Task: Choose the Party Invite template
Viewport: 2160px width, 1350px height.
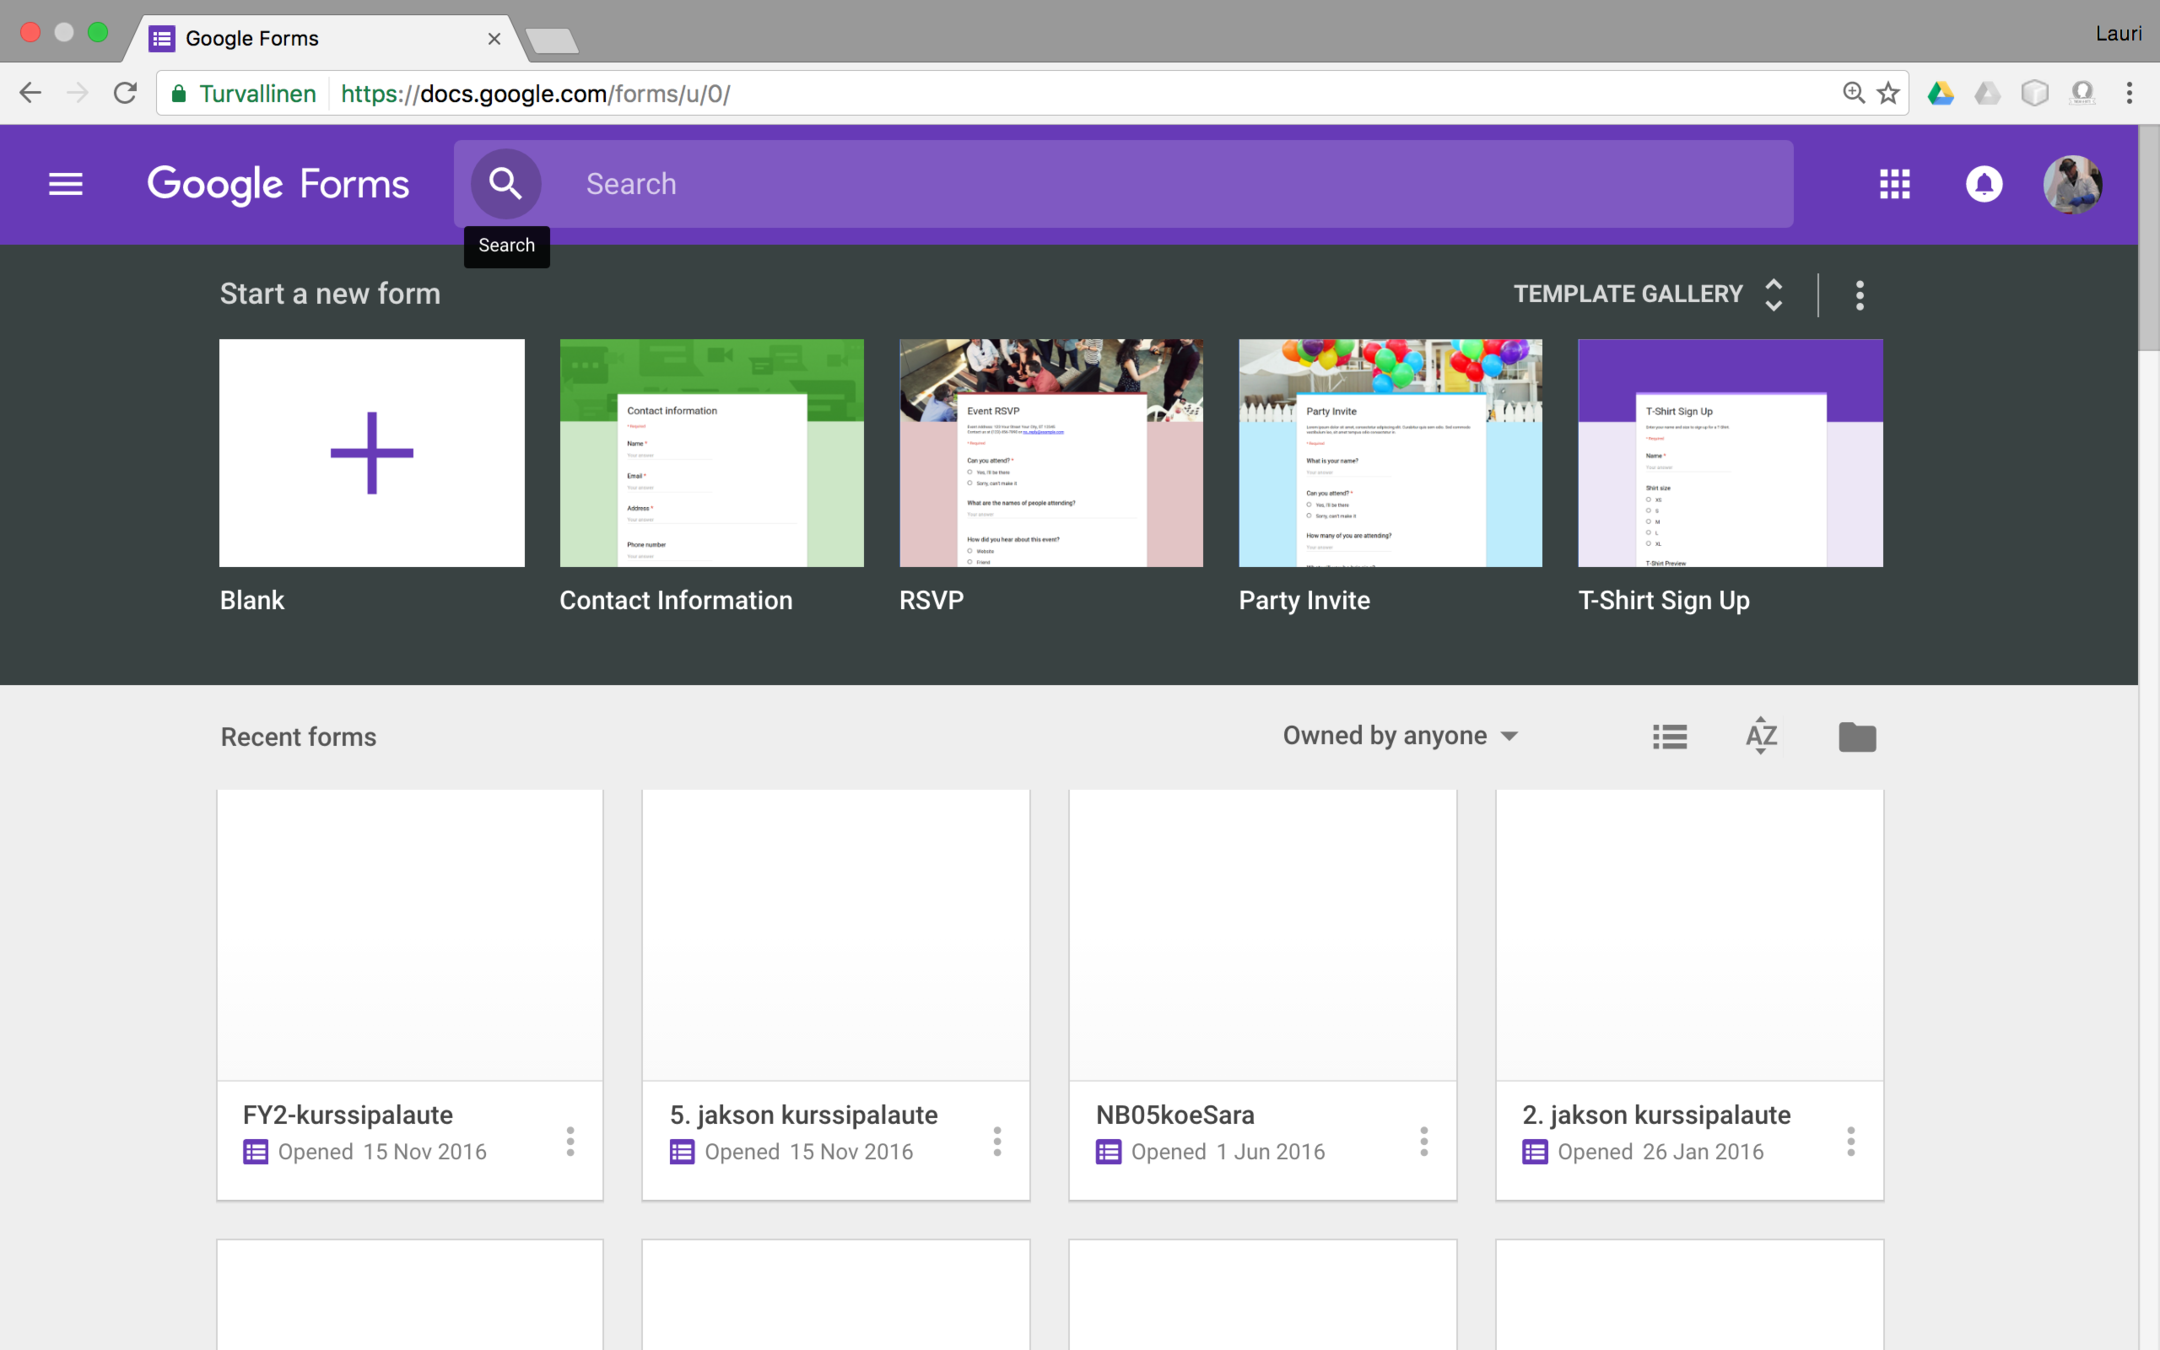Action: [x=1390, y=453]
